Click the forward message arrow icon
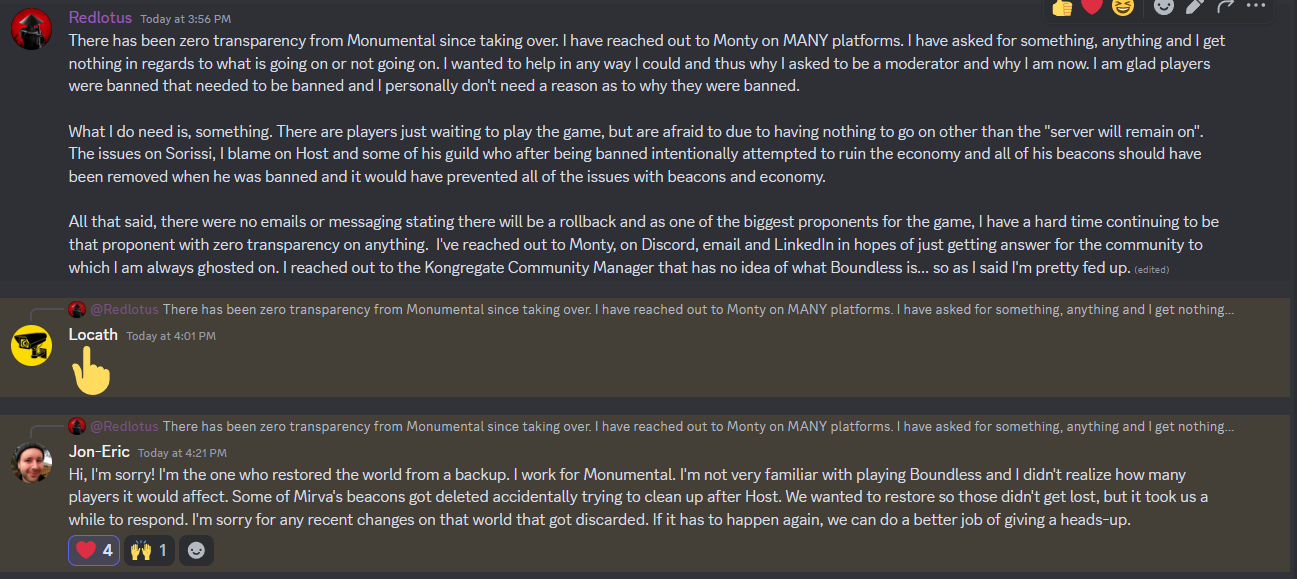Image resolution: width=1297 pixels, height=579 pixels. [x=1226, y=6]
